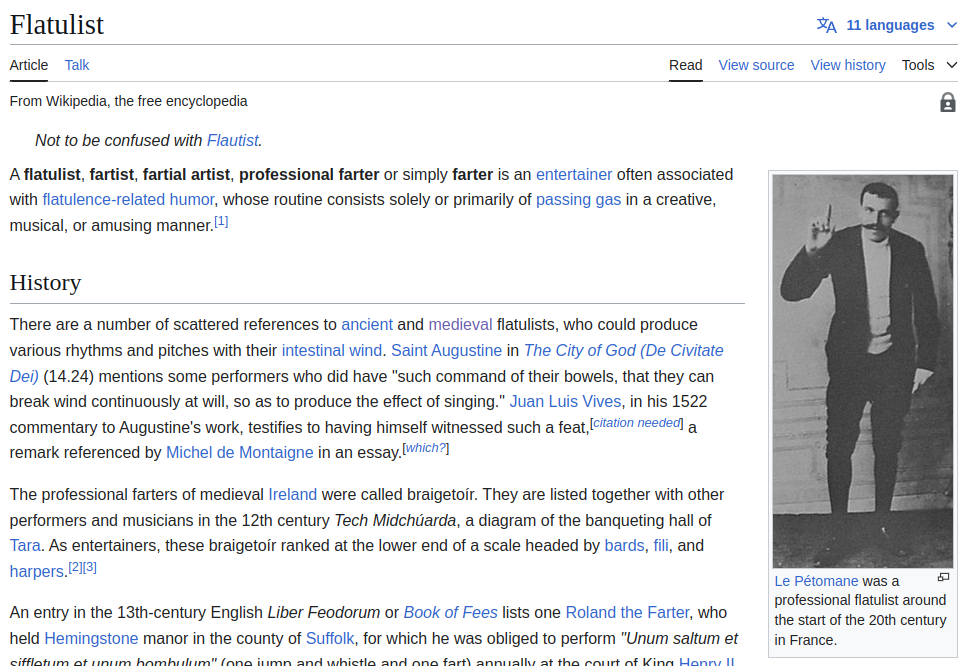Open the flatulence-related humor link

coord(128,199)
